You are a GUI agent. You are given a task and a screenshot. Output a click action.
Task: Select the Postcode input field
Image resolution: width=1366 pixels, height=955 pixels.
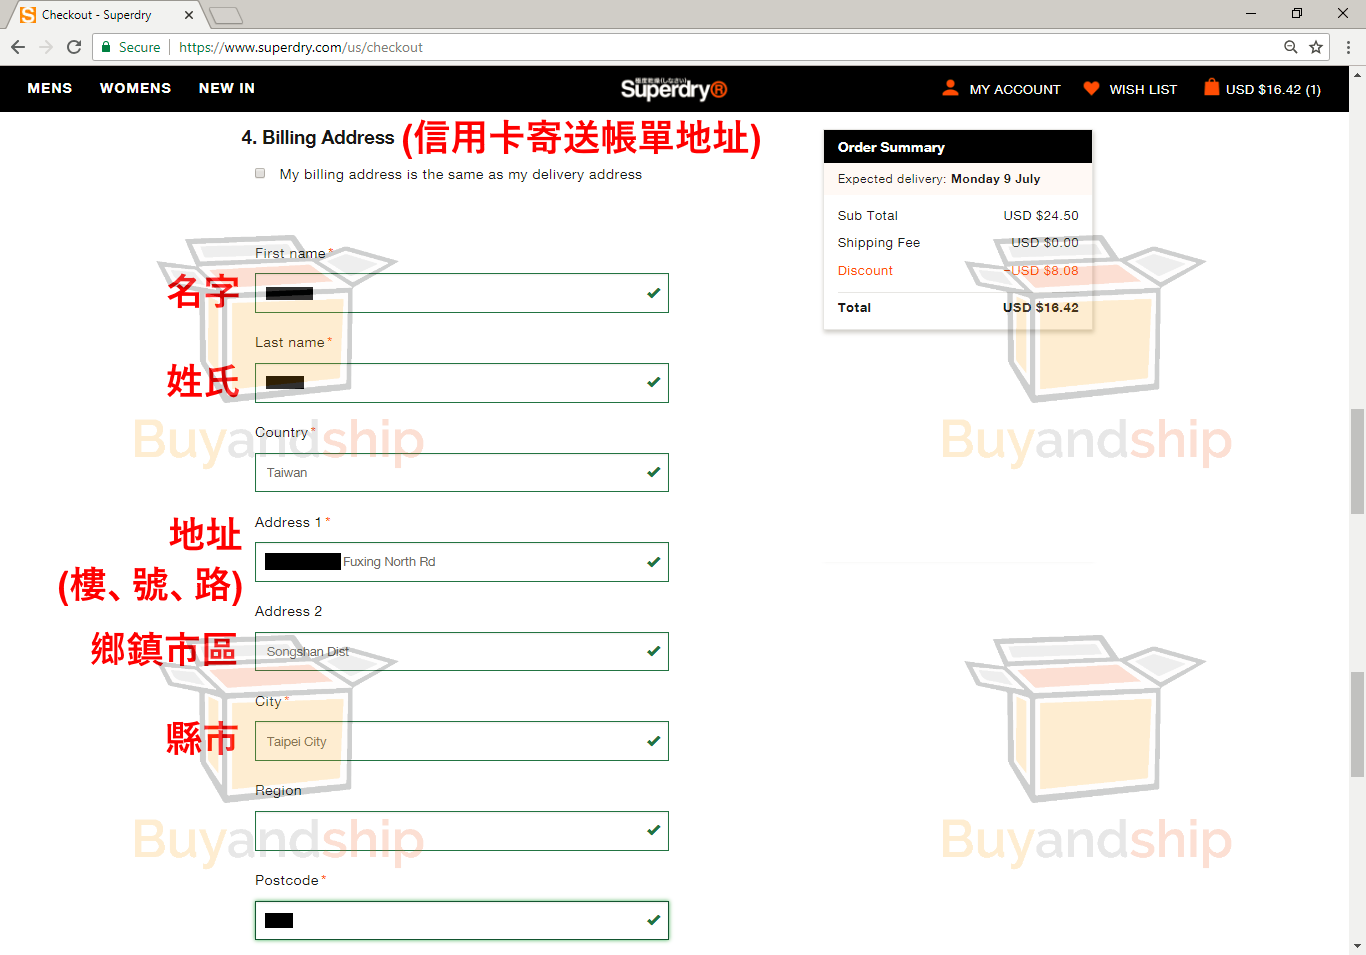[461, 920]
